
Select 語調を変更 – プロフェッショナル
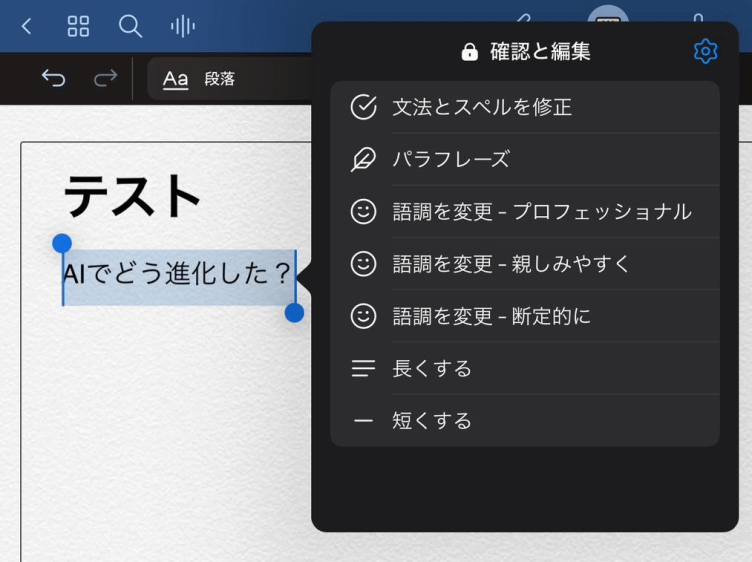pyautogui.click(x=525, y=211)
